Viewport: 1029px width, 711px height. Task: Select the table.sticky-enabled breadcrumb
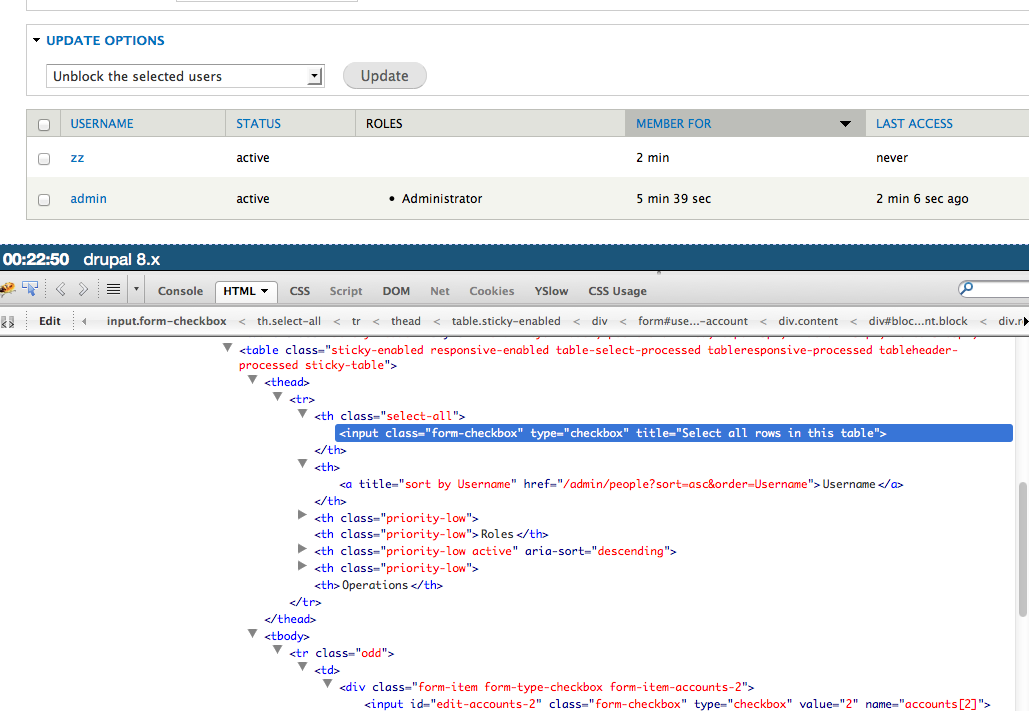(506, 321)
